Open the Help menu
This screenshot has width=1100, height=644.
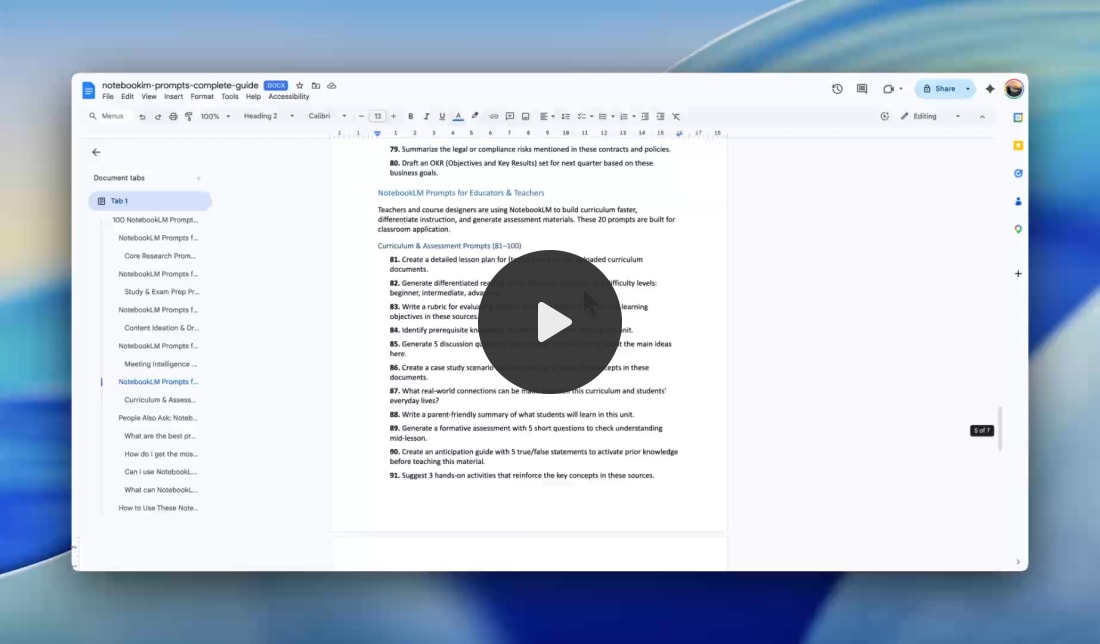253,97
